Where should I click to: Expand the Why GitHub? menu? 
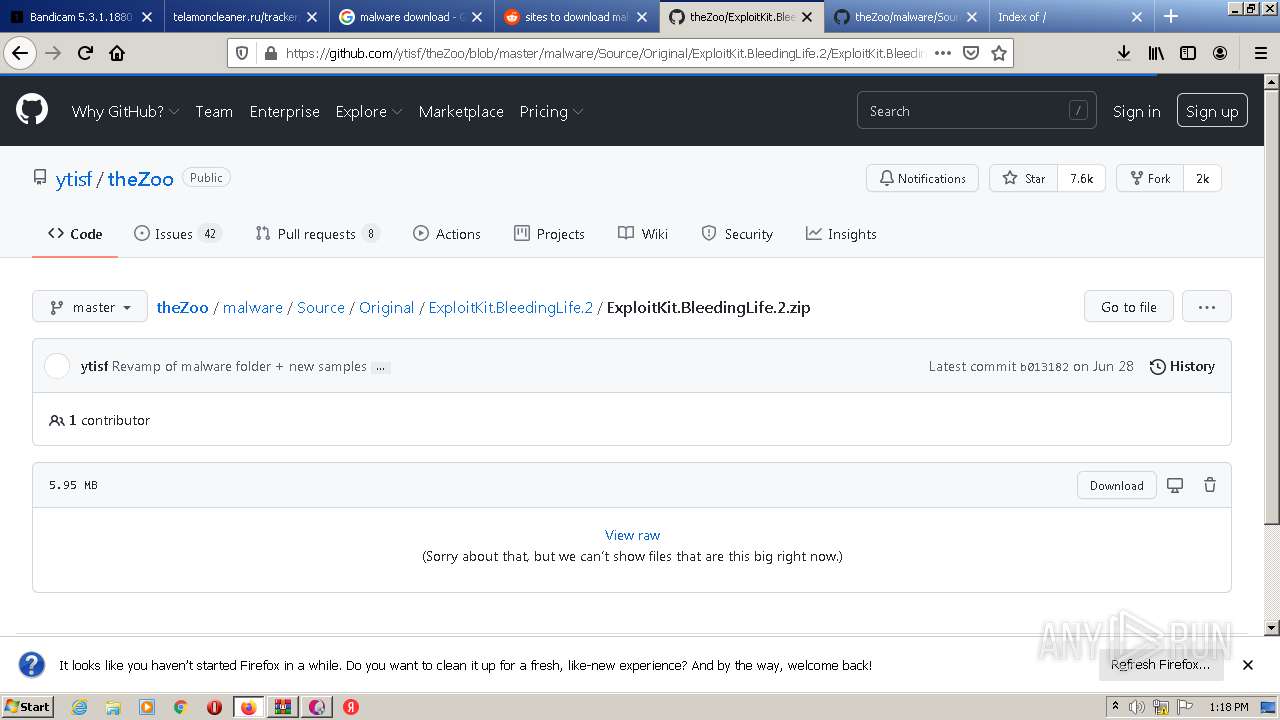click(125, 111)
